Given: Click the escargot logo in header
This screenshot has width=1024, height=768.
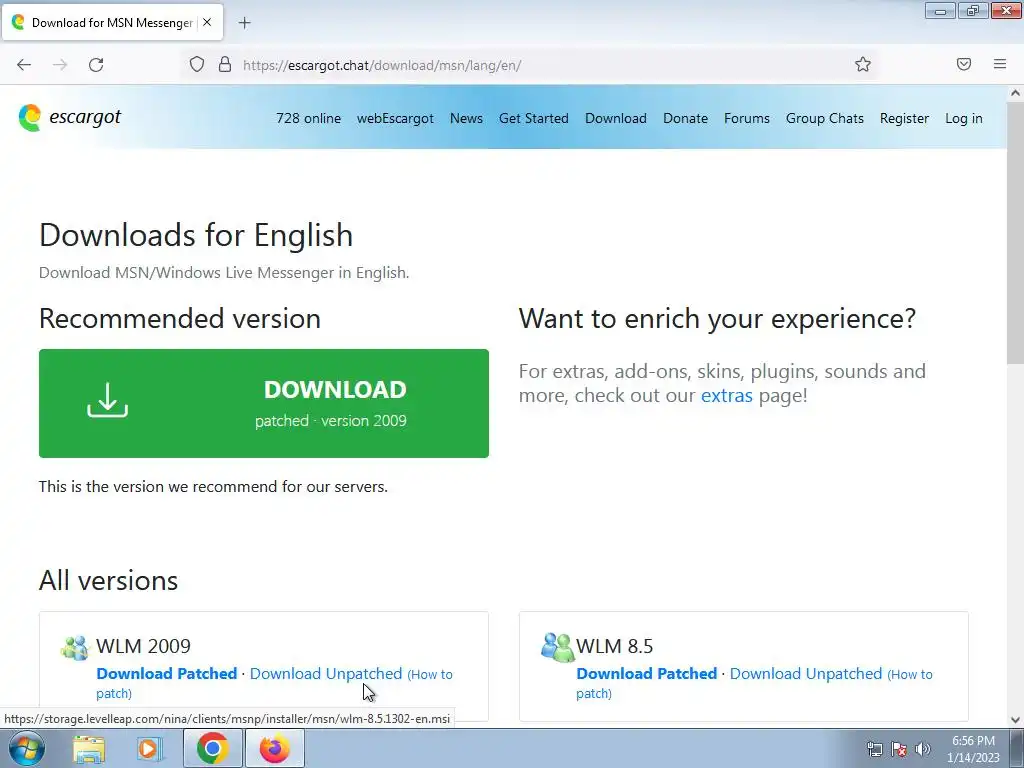Looking at the screenshot, I should pos(70,118).
